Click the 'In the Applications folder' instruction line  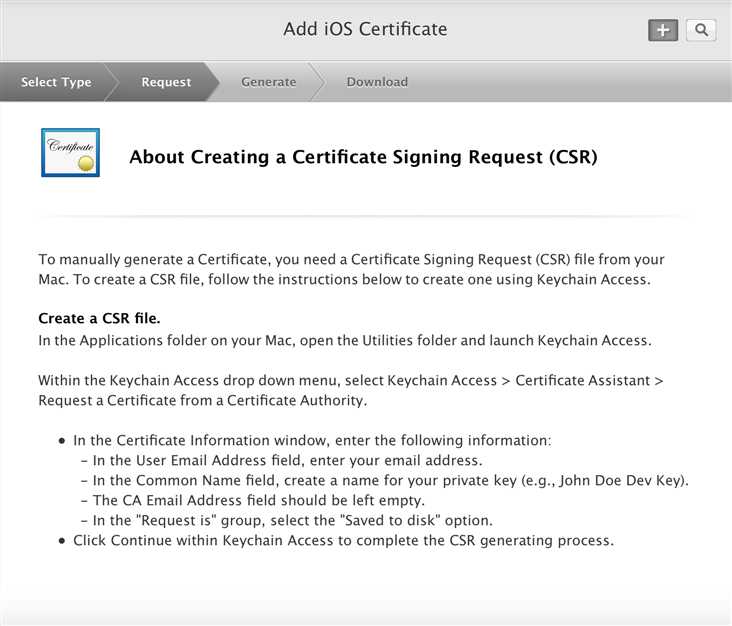[x=345, y=341]
